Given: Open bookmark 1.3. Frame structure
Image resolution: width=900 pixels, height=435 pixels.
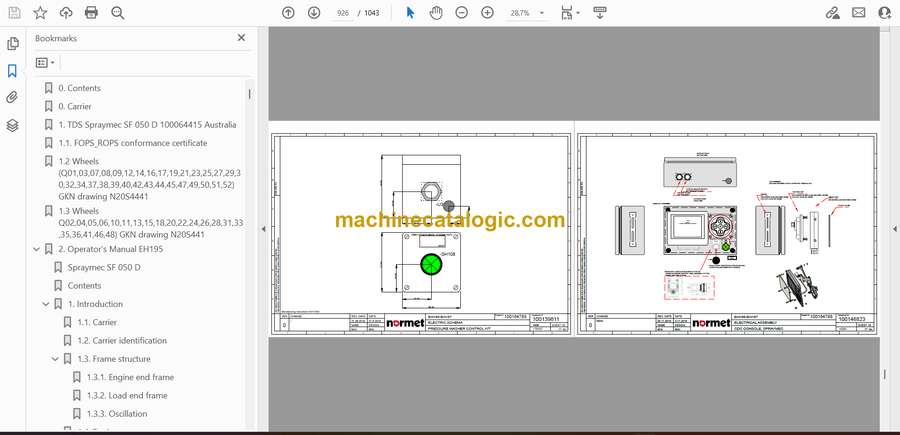Looking at the screenshot, I should pos(114,359).
